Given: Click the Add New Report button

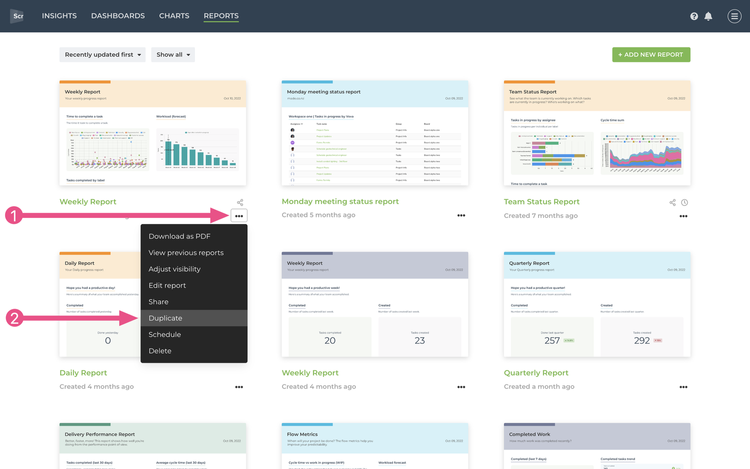Looking at the screenshot, I should tap(651, 55).
